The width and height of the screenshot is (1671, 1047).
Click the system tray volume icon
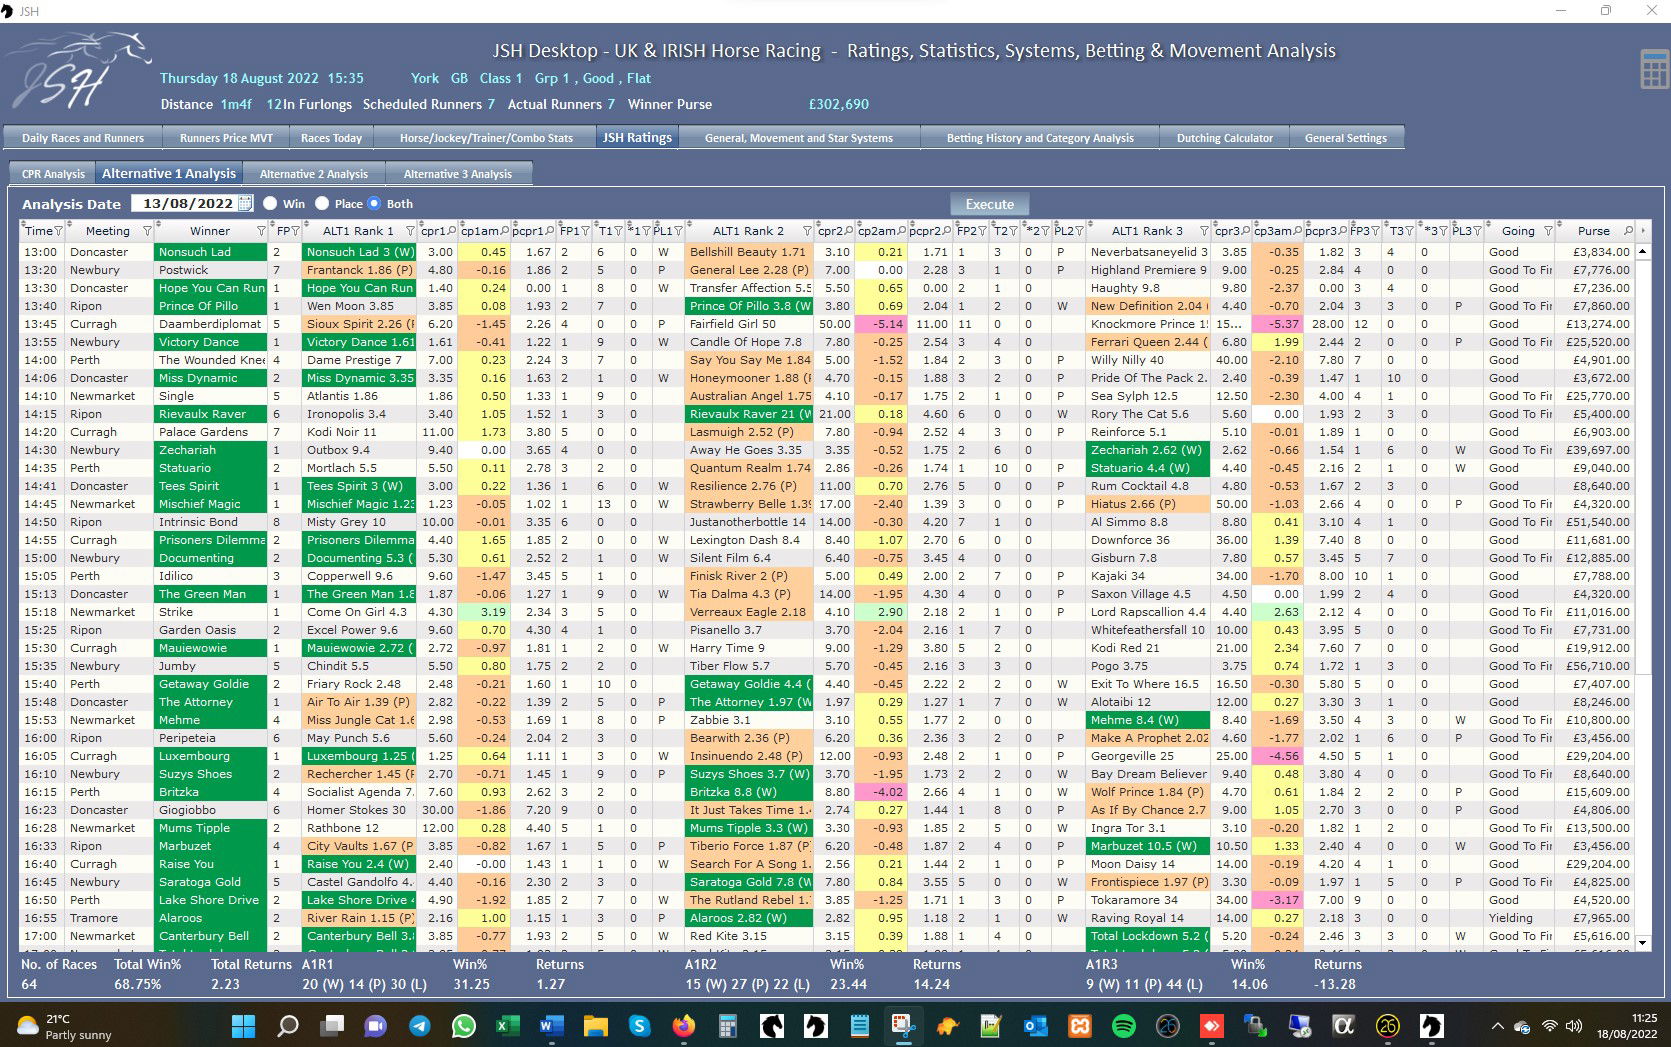pos(1574,1026)
